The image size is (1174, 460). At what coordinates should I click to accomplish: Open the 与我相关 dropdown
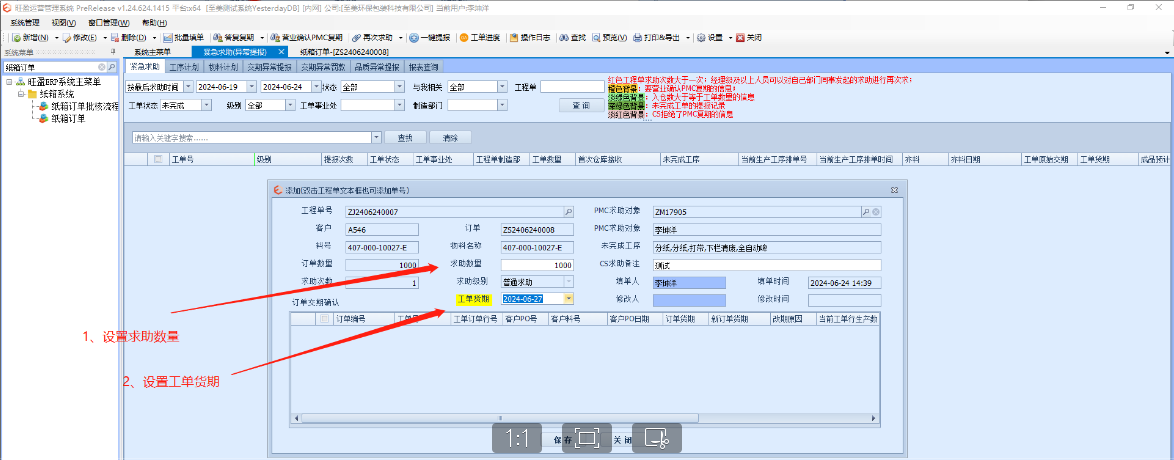[x=502, y=86]
